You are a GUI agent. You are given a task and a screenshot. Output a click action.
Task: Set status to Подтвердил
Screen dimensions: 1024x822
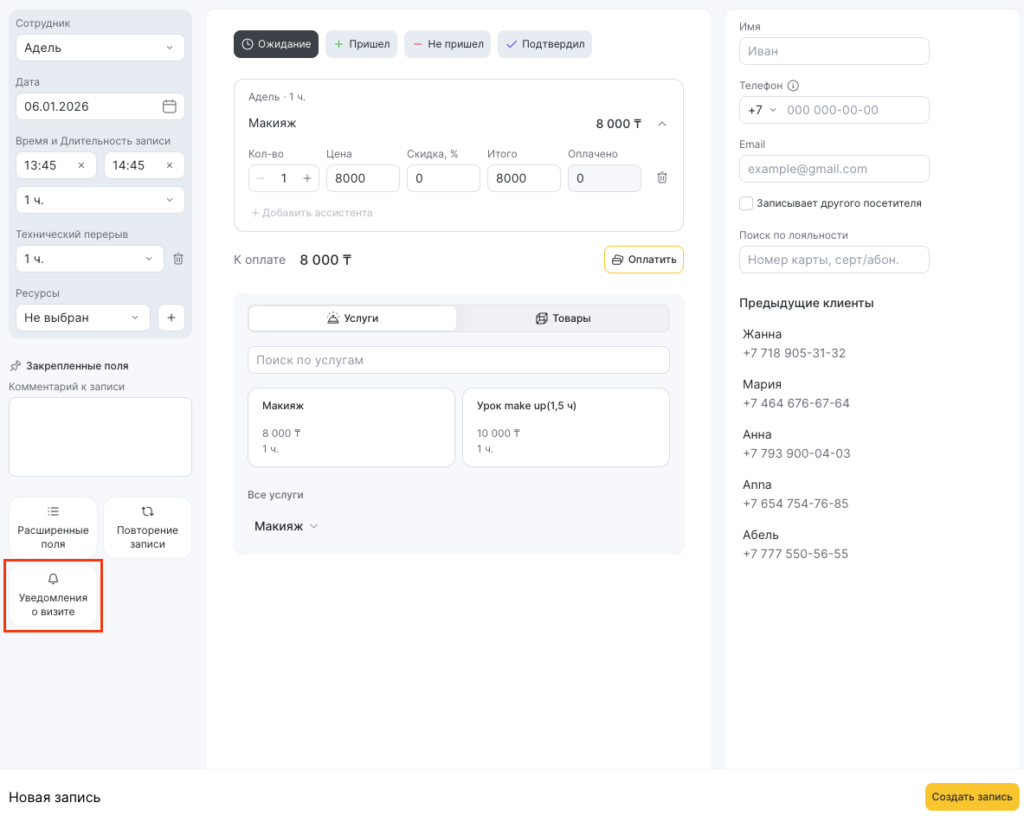coord(545,44)
